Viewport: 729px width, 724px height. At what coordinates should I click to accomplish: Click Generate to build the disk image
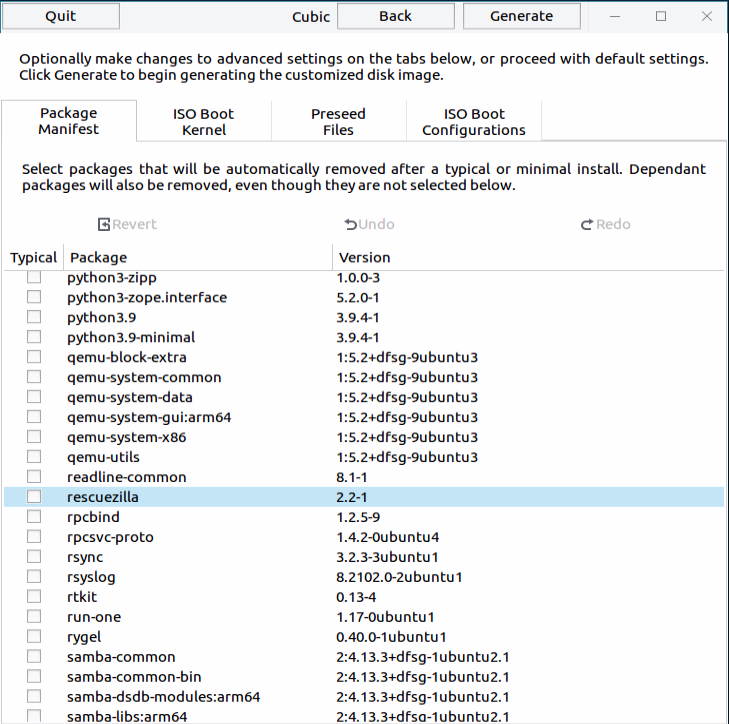coord(522,16)
